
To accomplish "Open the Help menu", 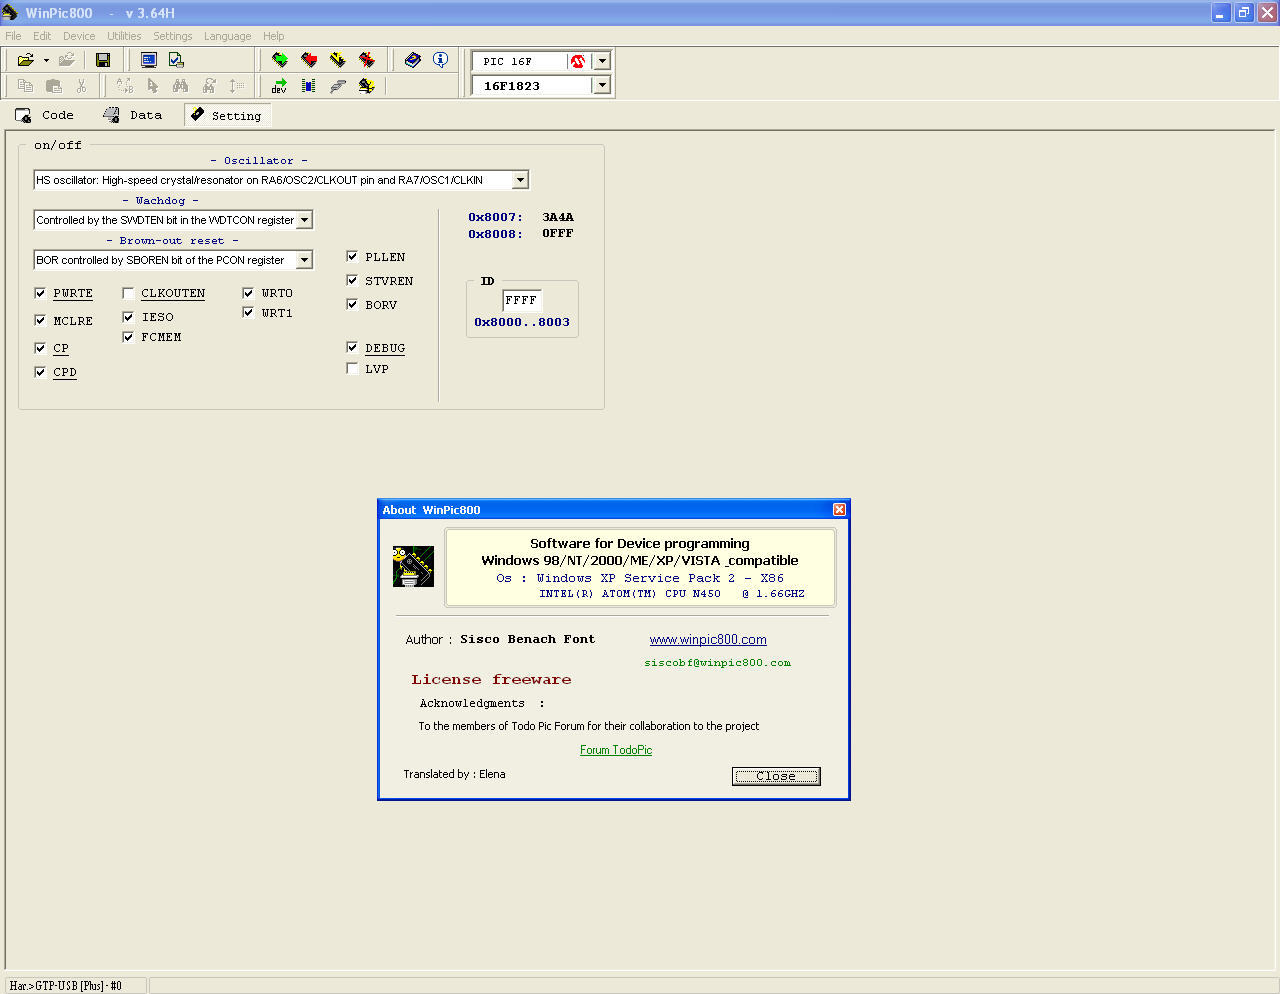I will tap(273, 36).
